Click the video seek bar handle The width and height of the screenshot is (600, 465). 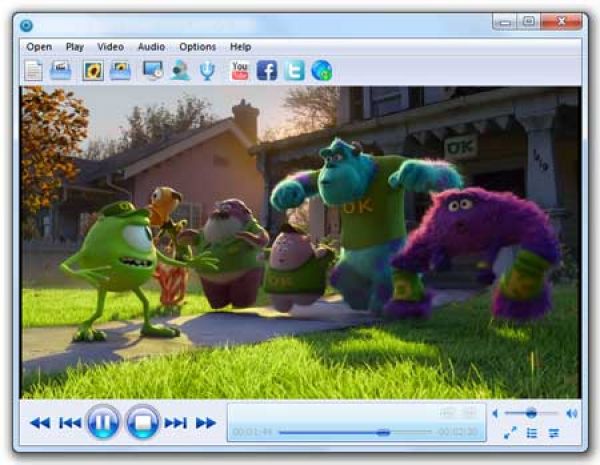point(383,432)
